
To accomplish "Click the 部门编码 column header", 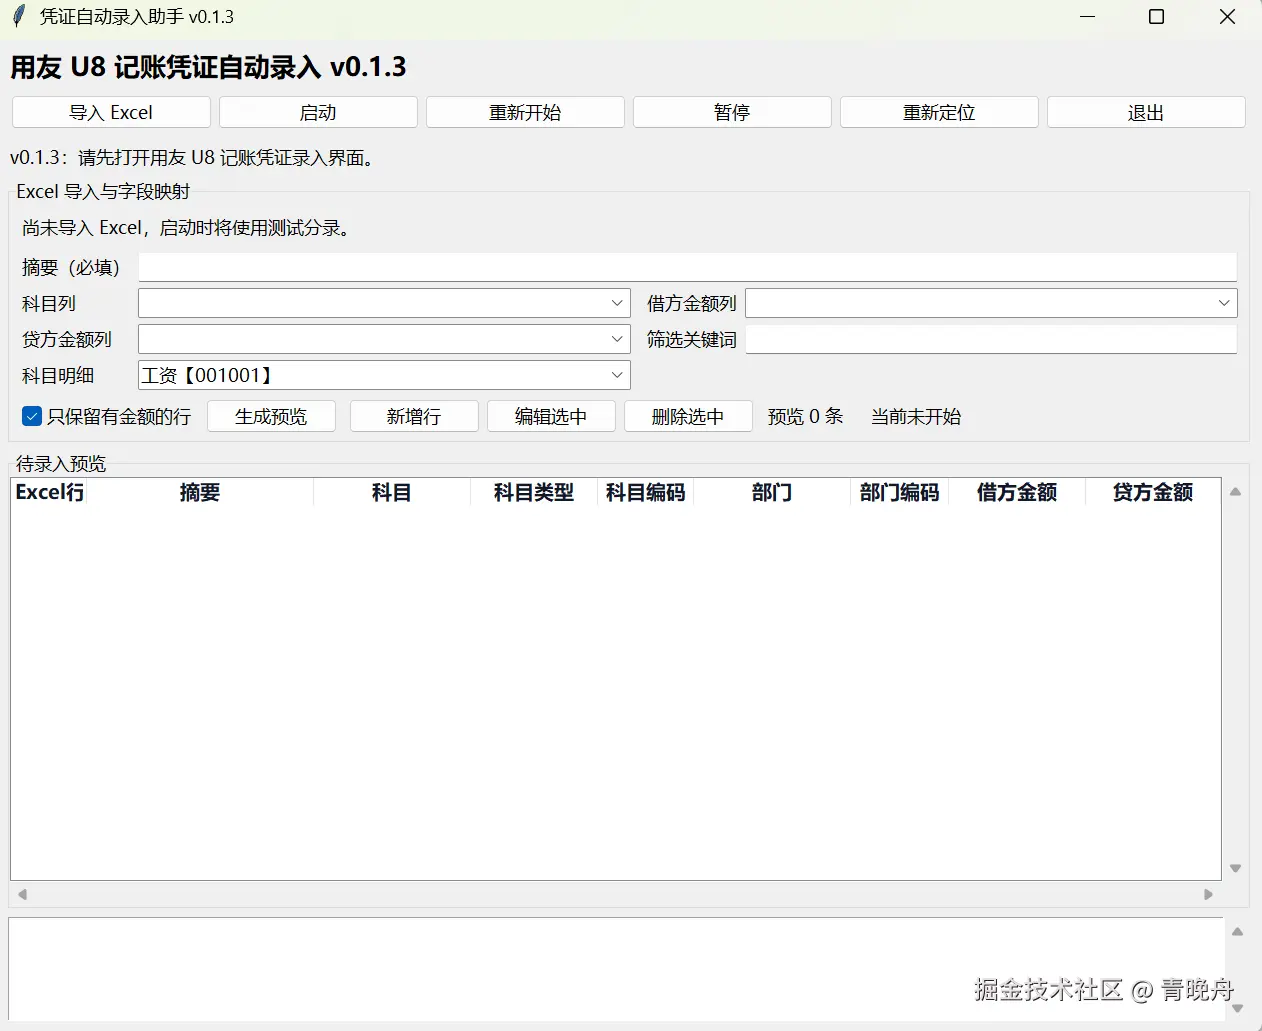I will pyautogui.click(x=899, y=492).
